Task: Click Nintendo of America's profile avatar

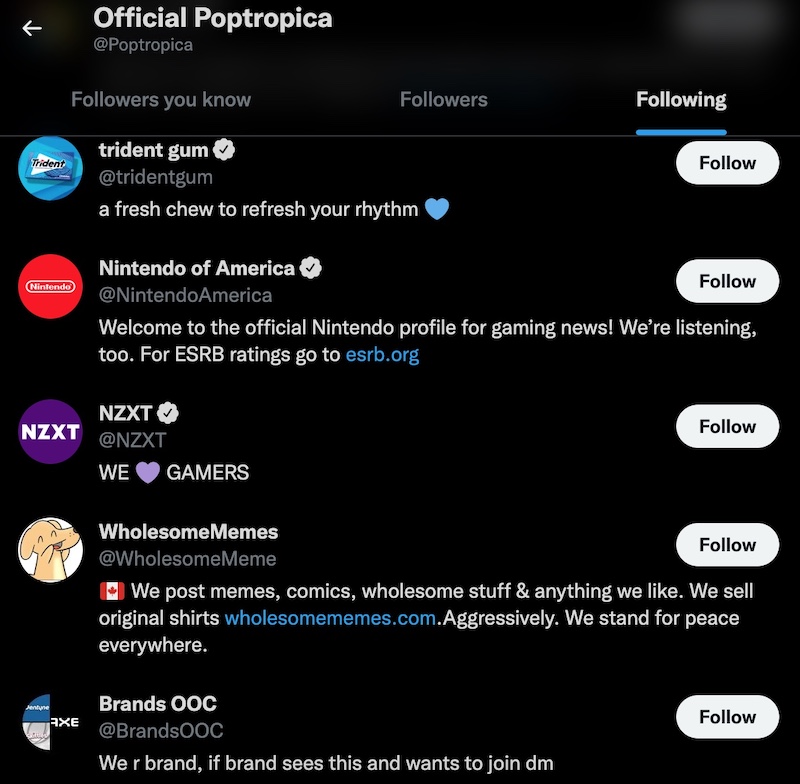Action: coord(49,281)
